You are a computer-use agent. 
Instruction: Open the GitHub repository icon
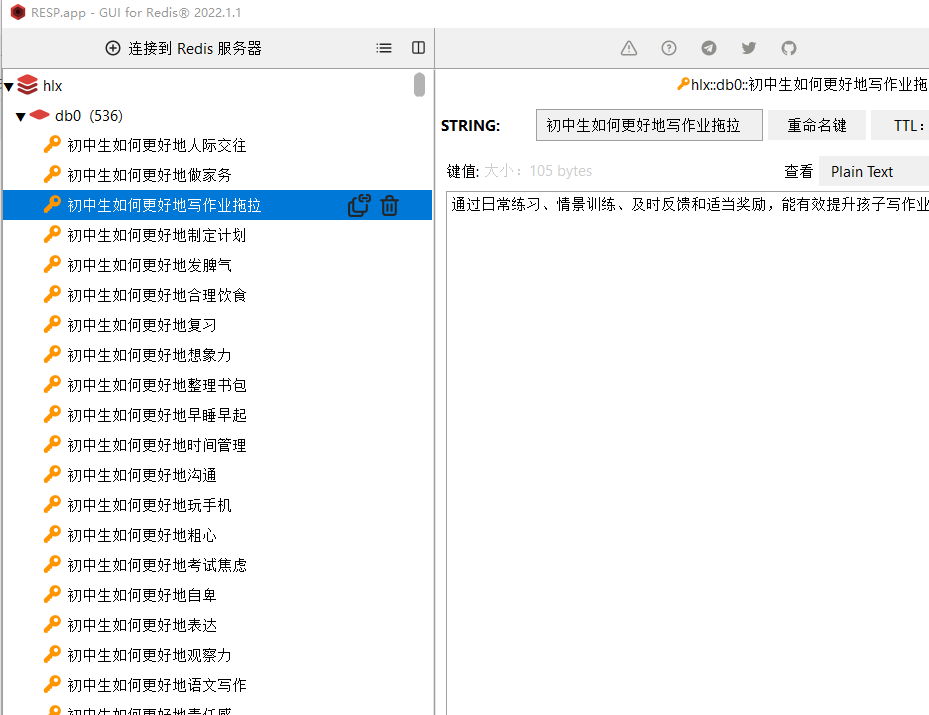pos(789,48)
